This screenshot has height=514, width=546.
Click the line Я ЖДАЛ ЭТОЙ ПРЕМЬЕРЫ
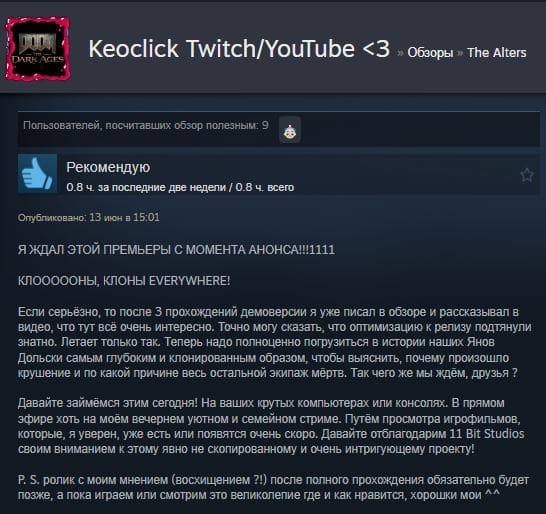[176, 250]
